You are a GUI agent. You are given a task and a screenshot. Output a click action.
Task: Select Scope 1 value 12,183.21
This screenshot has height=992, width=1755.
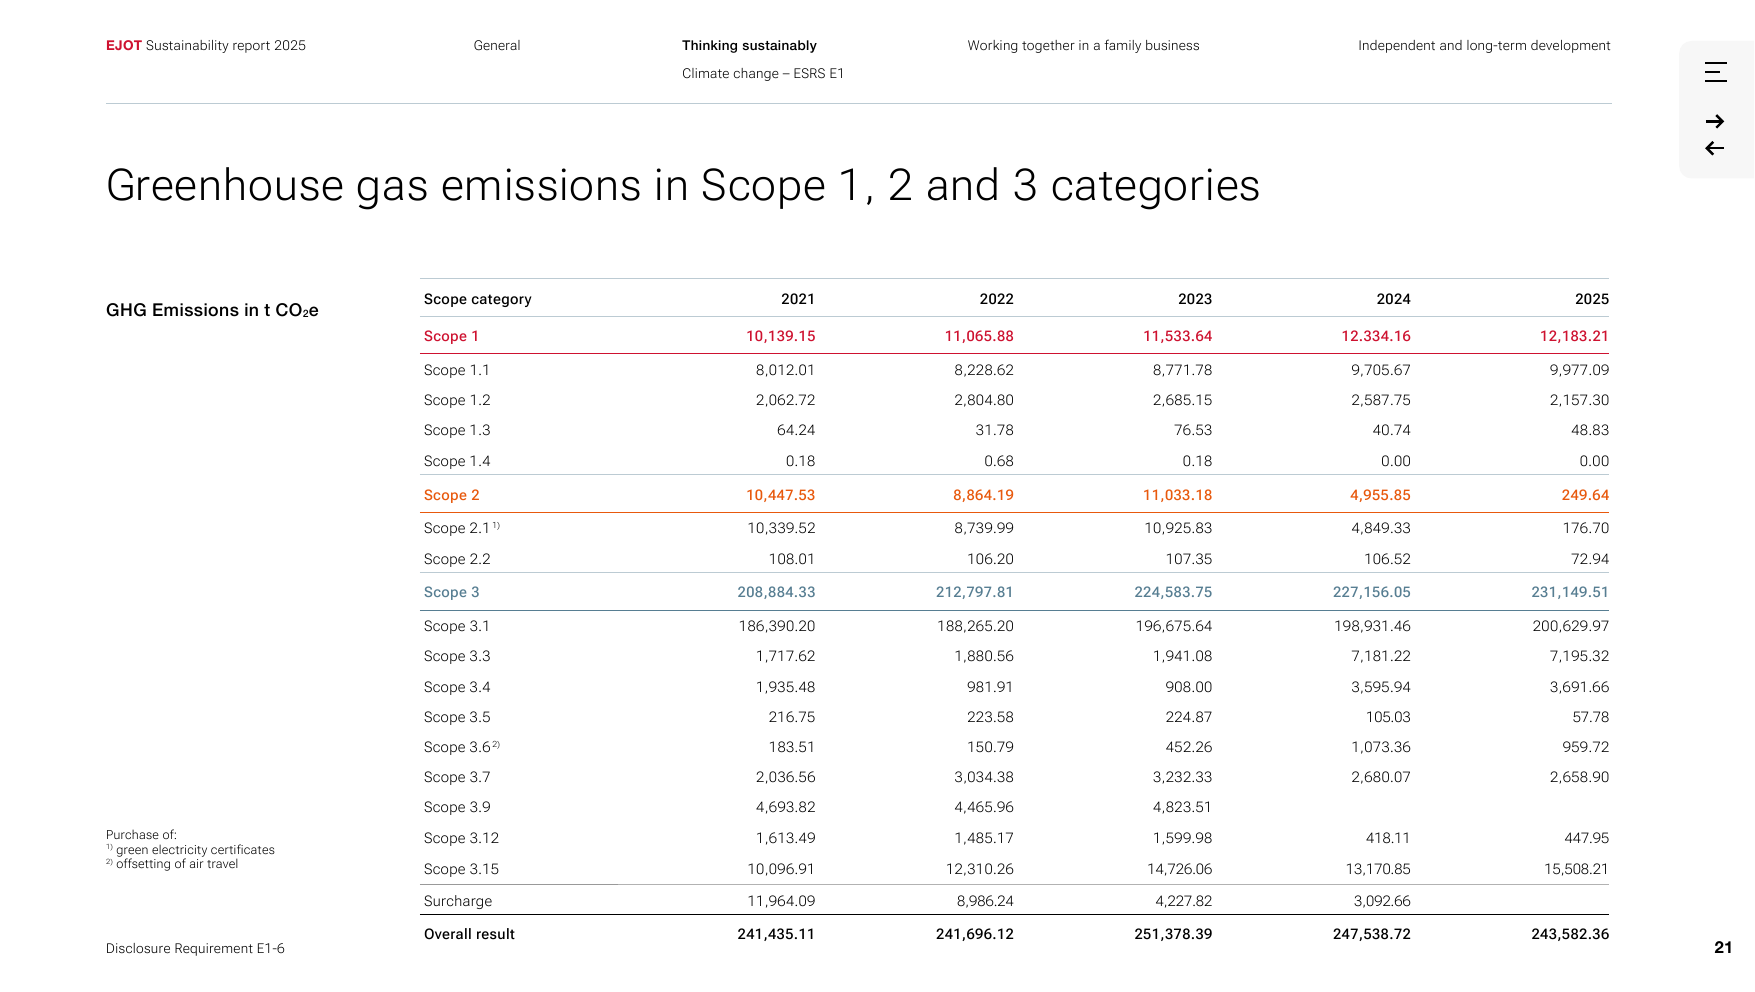(x=1574, y=336)
